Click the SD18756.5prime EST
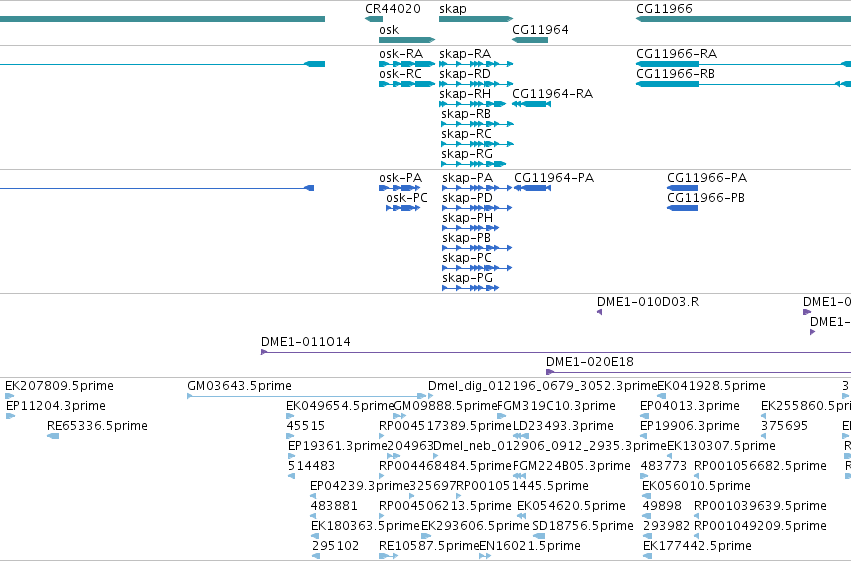Viewport: 851px width, 561px height. point(538,536)
